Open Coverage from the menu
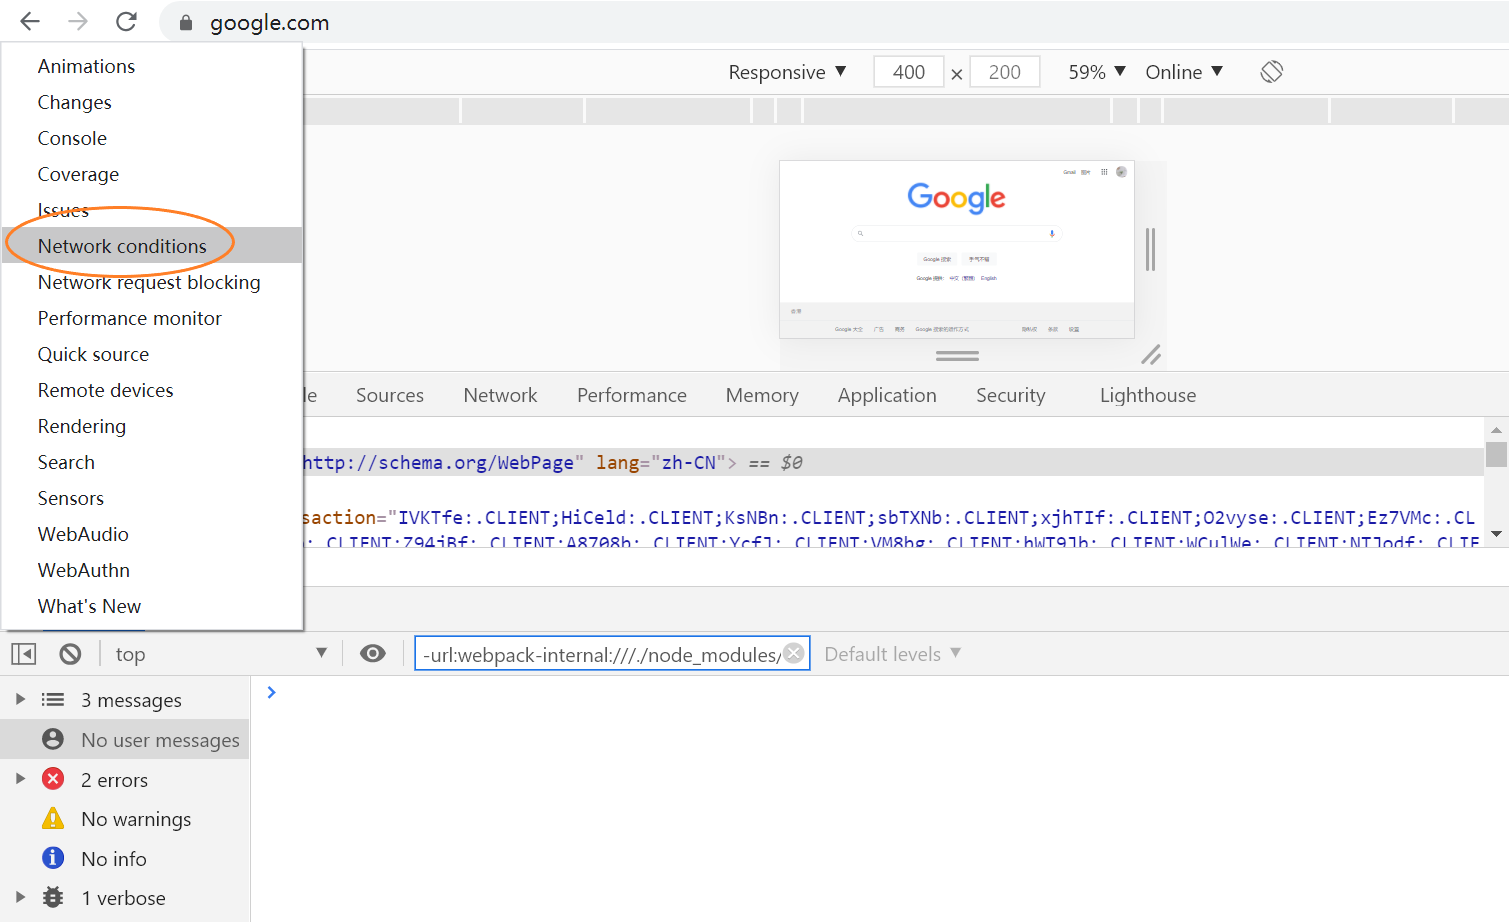This screenshot has width=1509, height=922. tap(152, 174)
